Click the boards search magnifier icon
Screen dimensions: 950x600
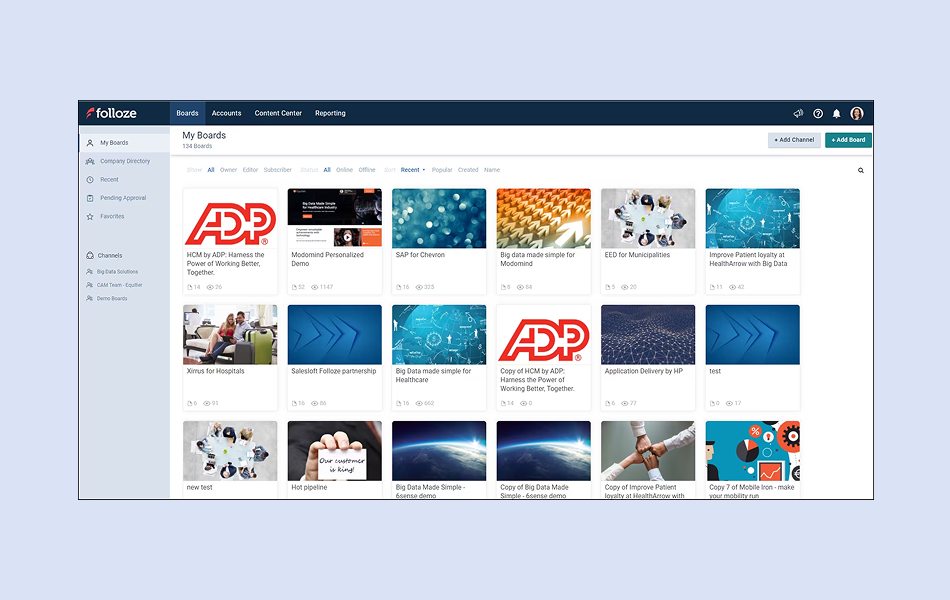[x=861, y=170]
